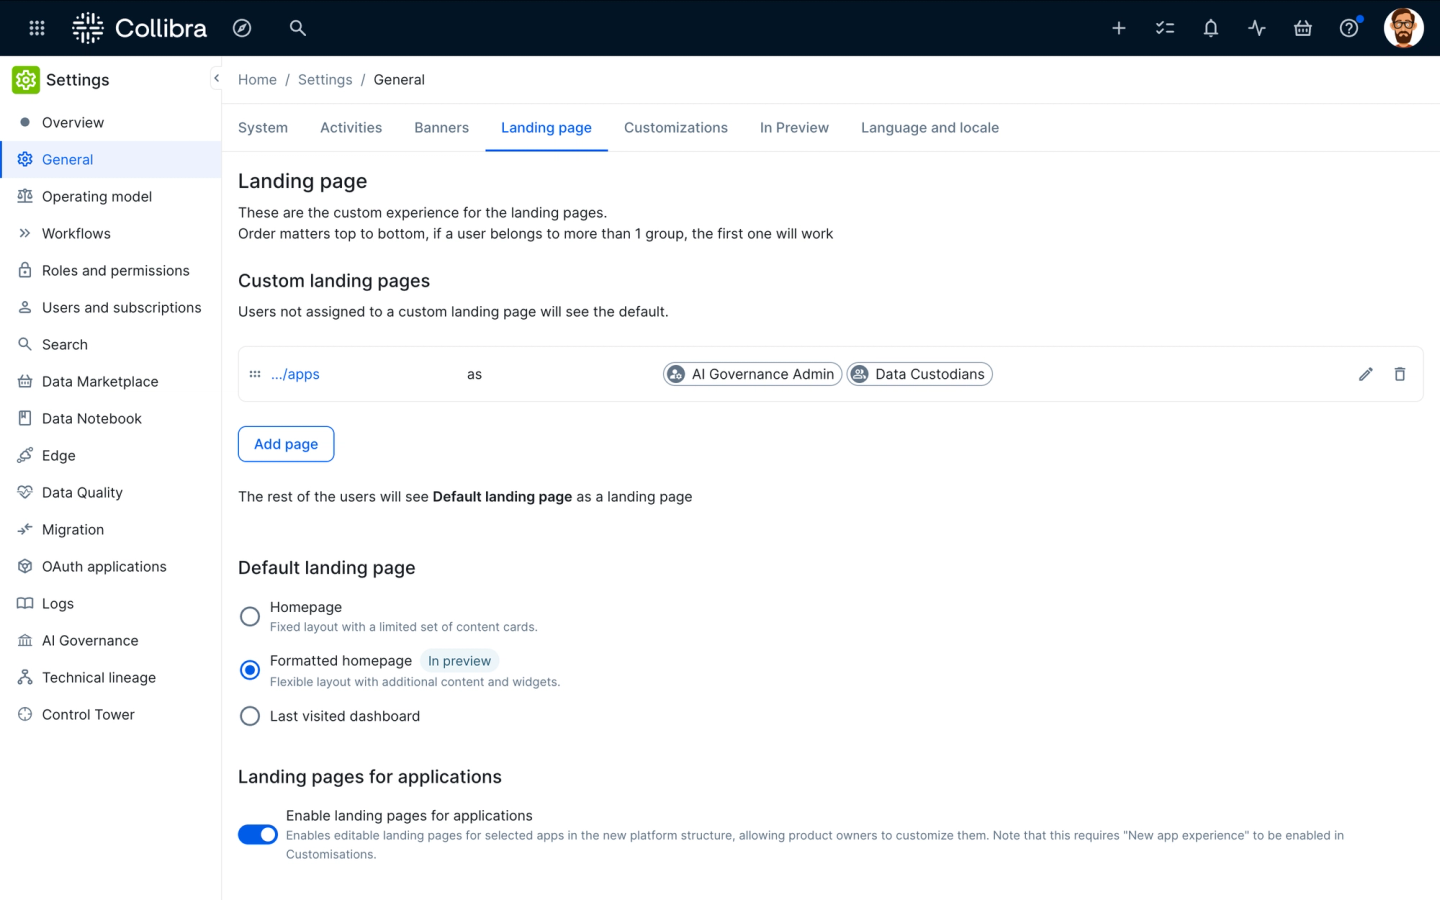1440x900 pixels.
Task: Click the Data Custodians group icon
Action: click(859, 374)
